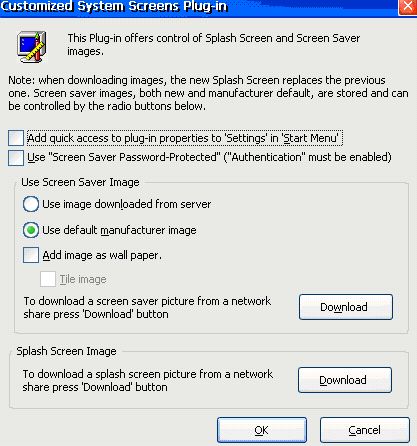Click the splash screen network share instruction text
417x446 pixels.
(148, 380)
